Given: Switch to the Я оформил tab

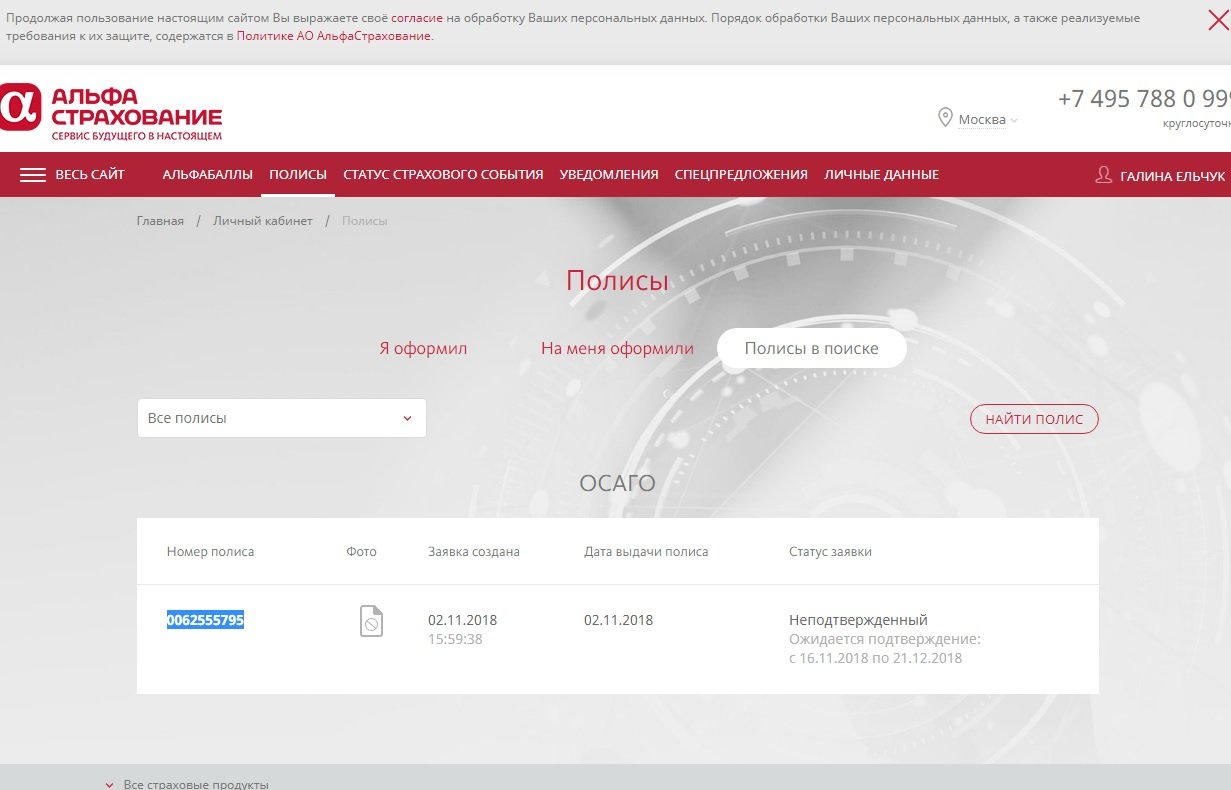Looking at the screenshot, I should tap(422, 349).
